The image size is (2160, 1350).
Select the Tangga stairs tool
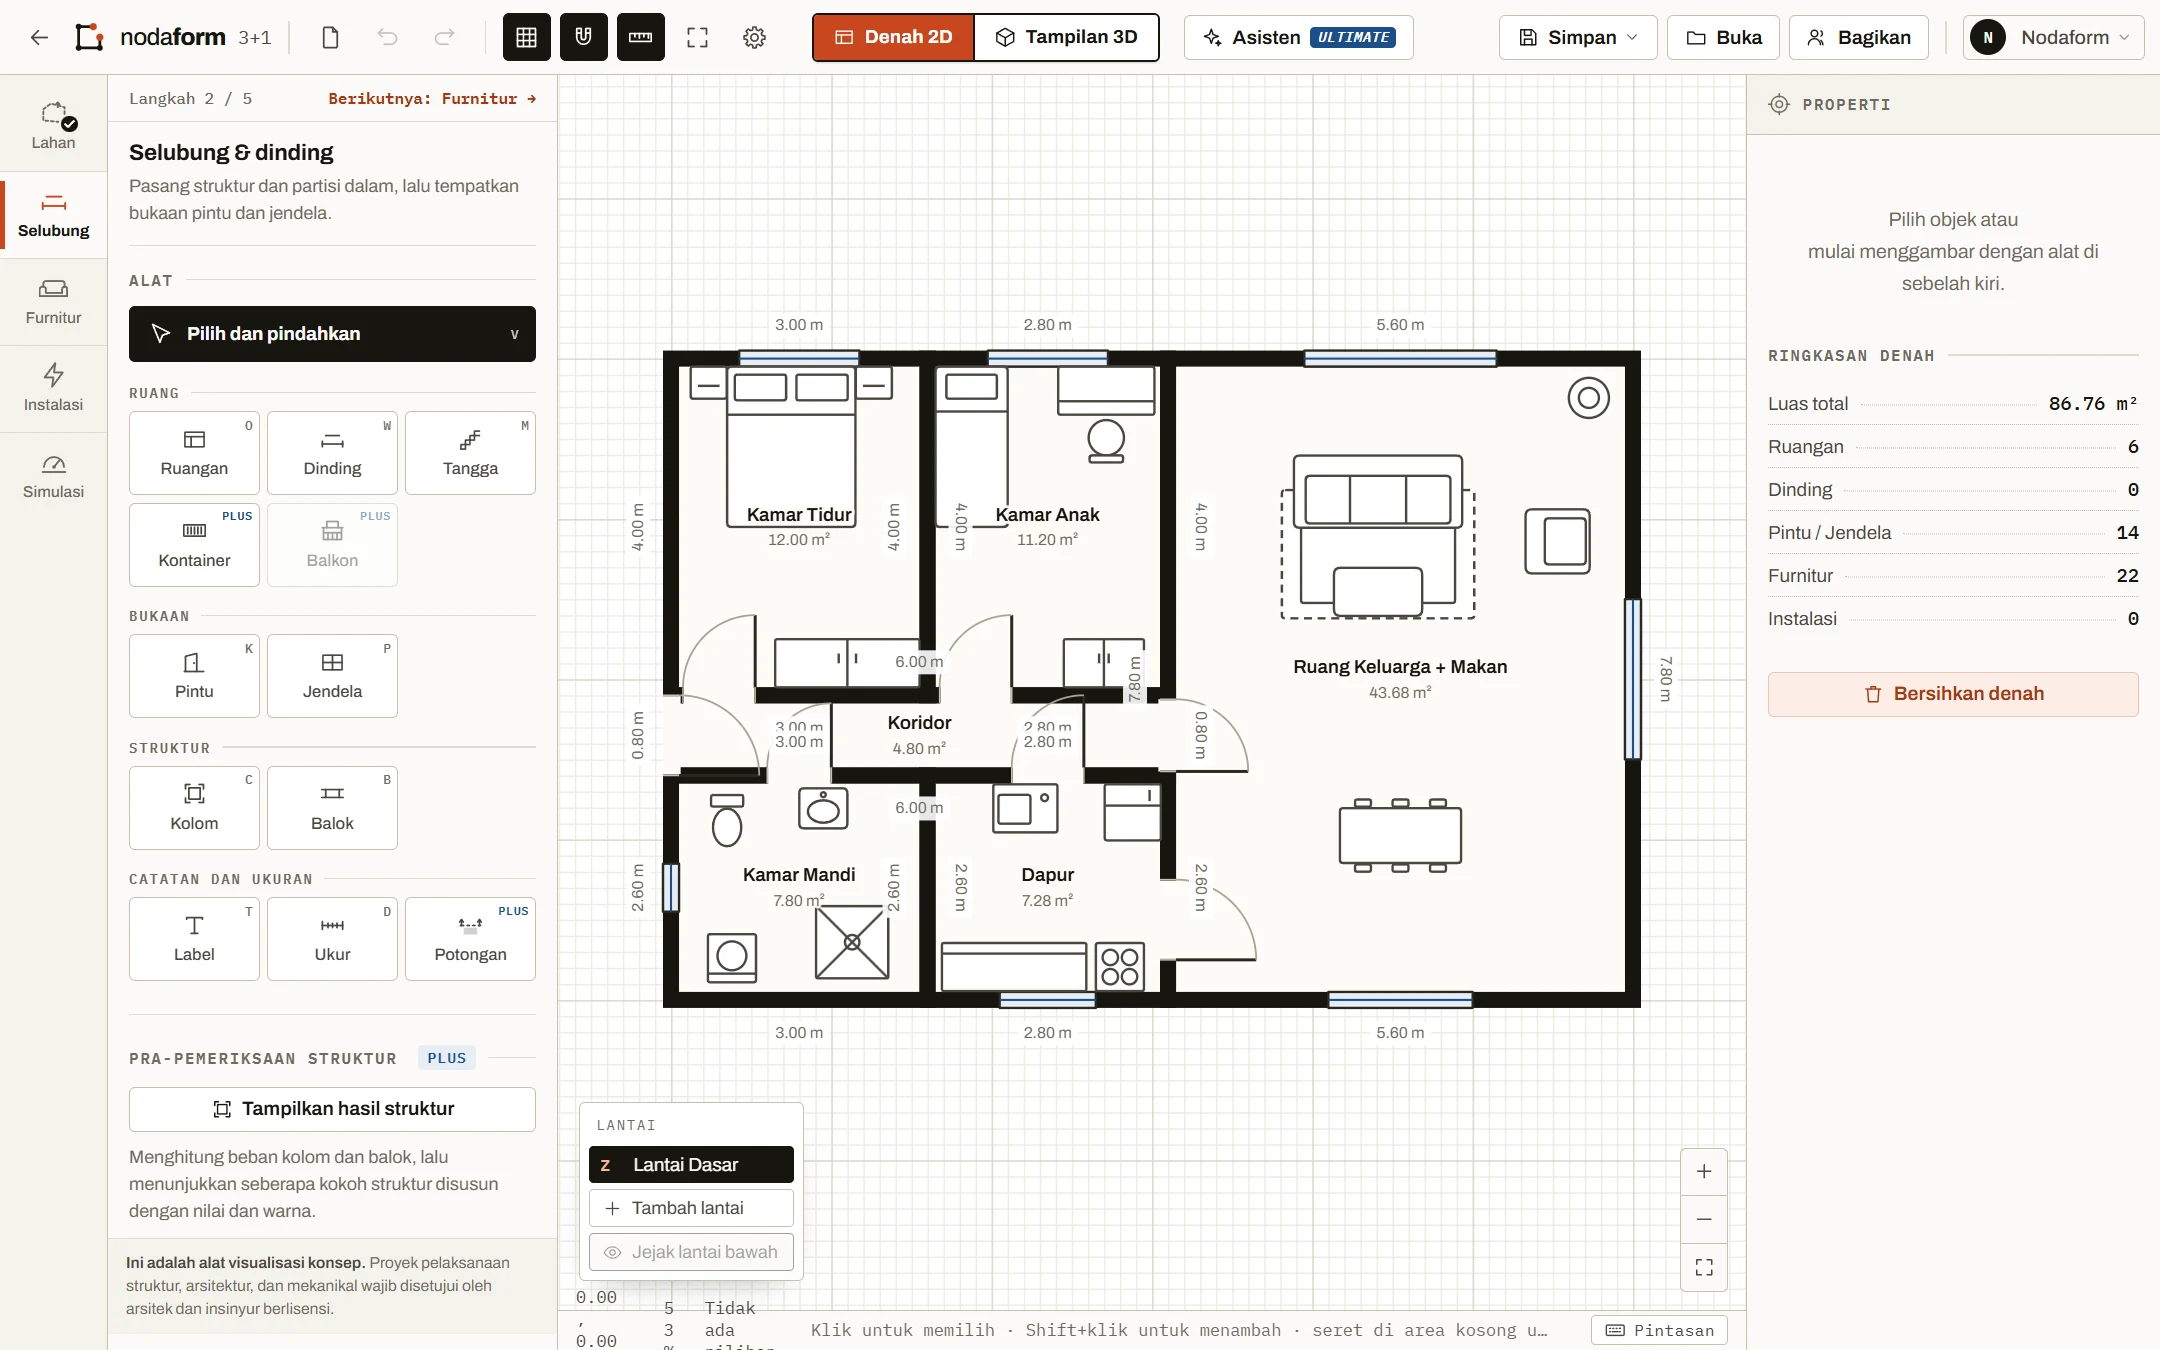click(x=470, y=453)
